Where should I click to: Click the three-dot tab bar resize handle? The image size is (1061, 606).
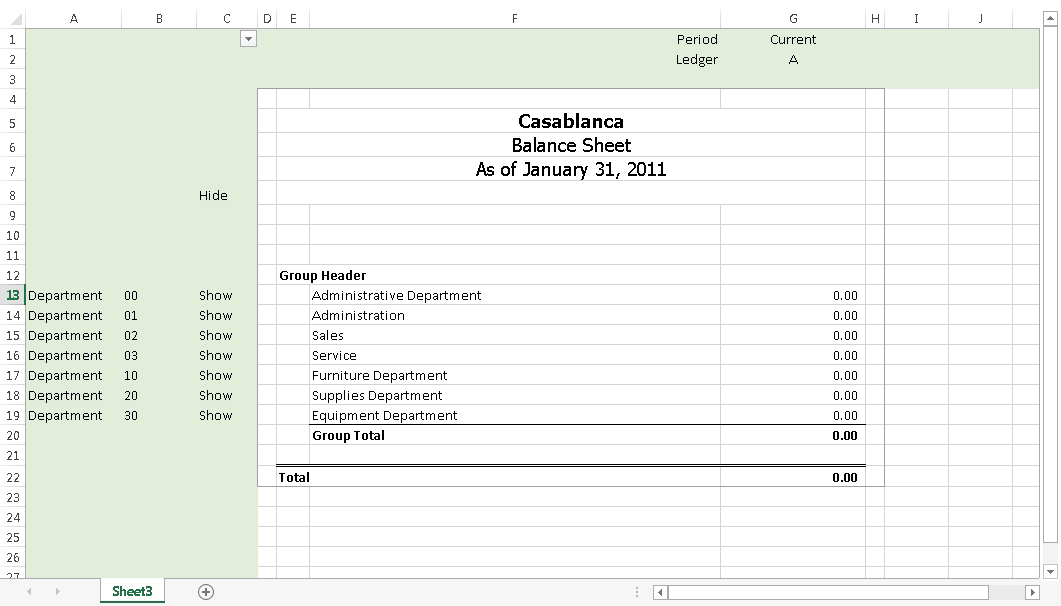637,593
